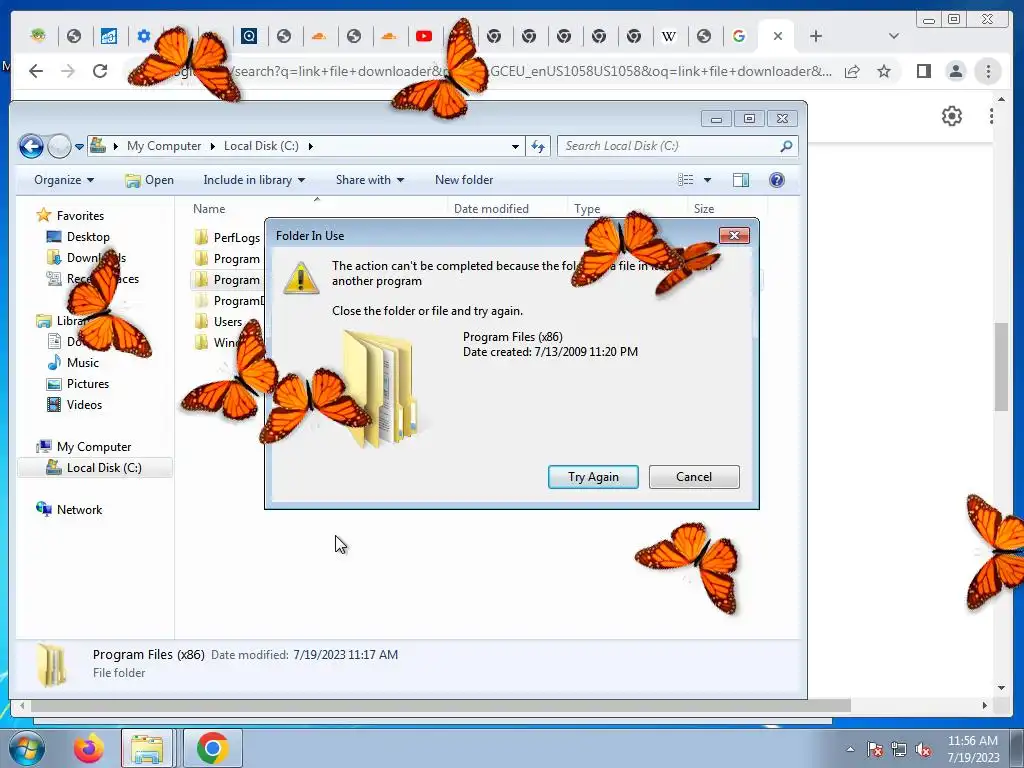Screen dimensions: 1024x768
Task: Switch to the Google tab
Action: tap(739, 36)
